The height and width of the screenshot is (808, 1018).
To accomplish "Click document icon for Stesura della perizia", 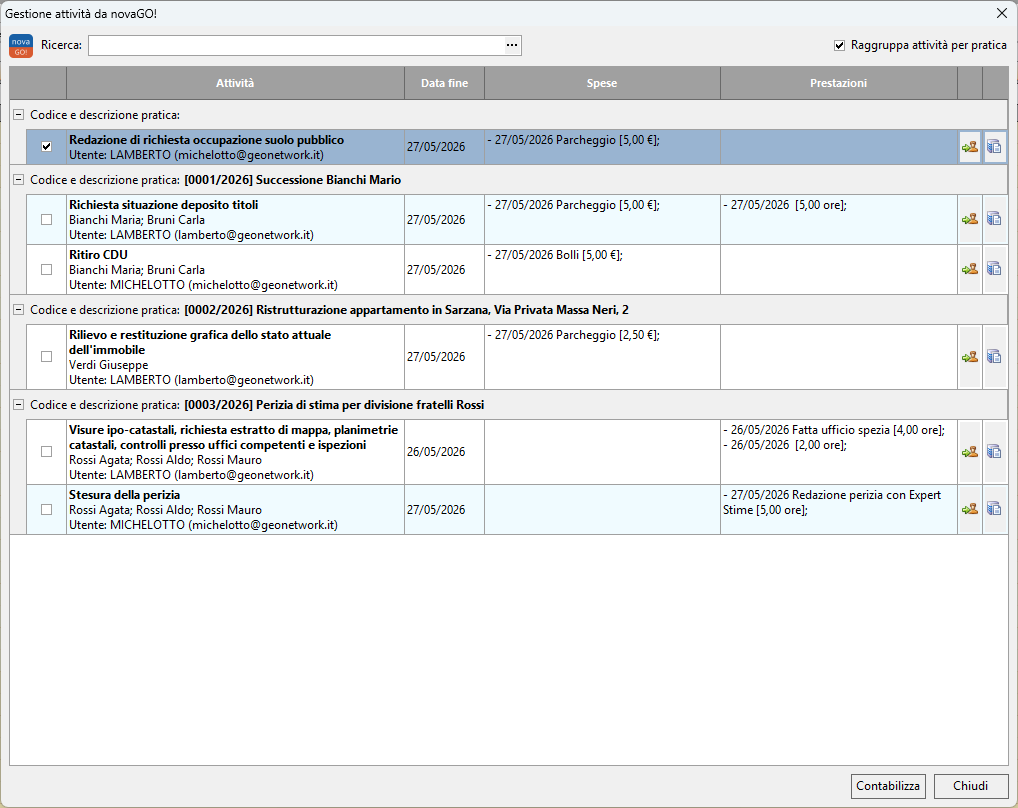I will 994,509.
